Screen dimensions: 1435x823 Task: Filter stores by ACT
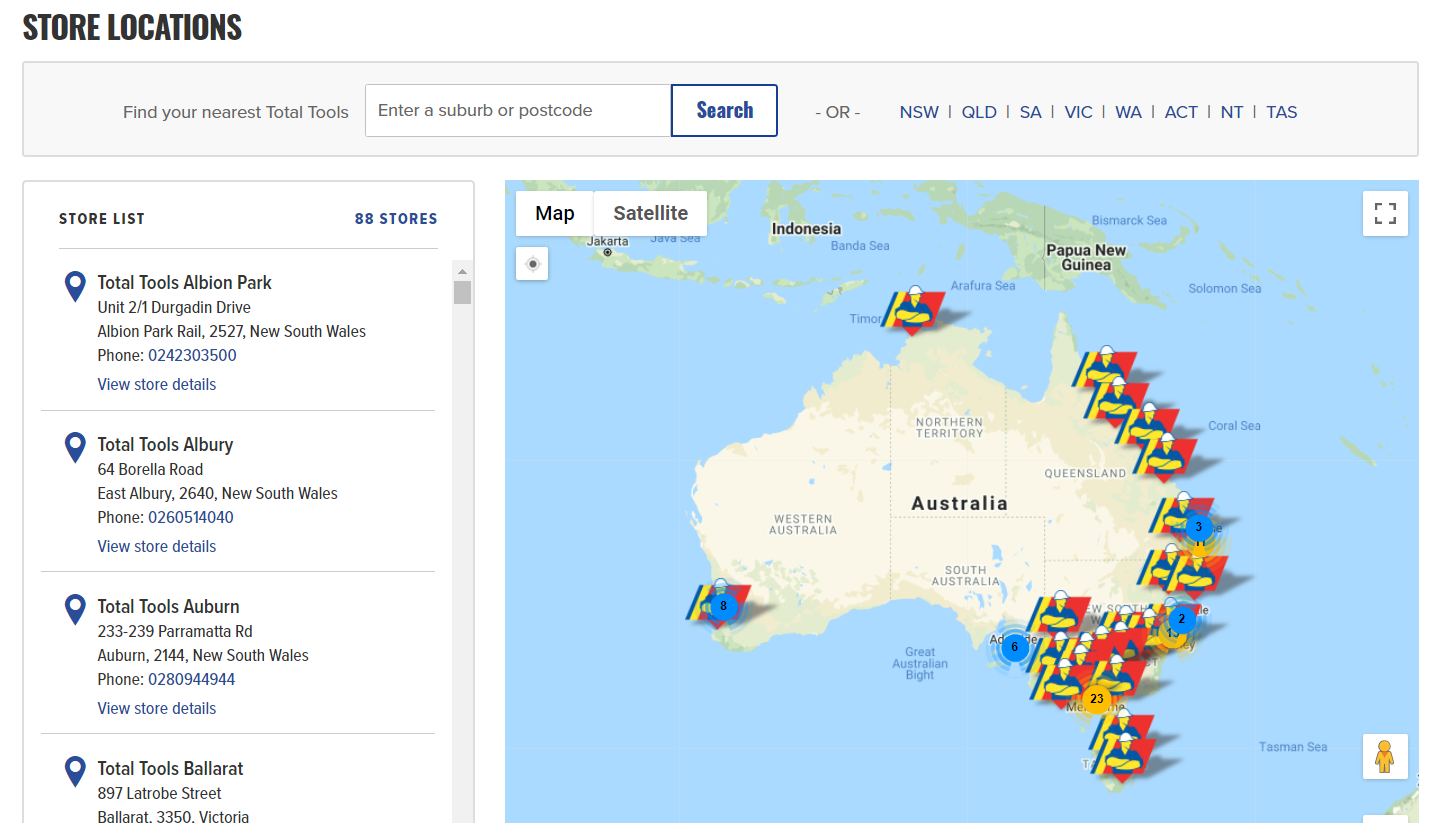[x=1181, y=112]
